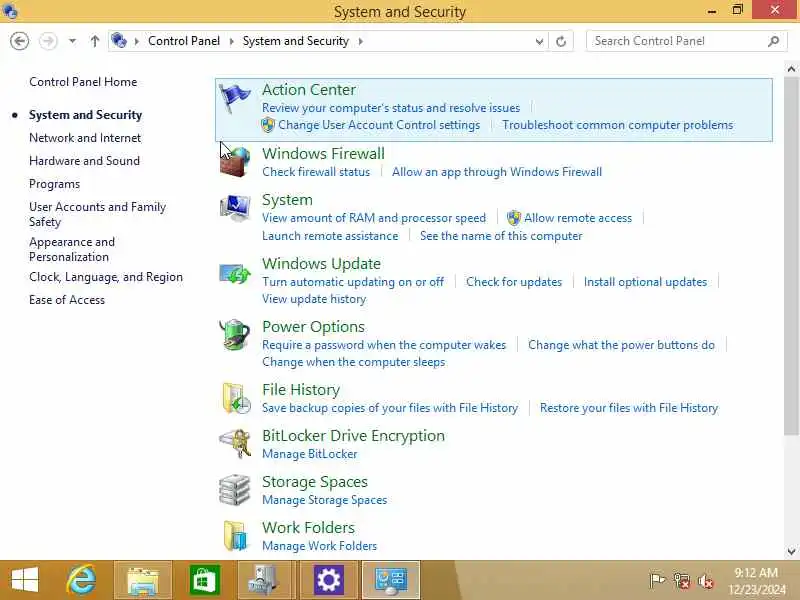The width and height of the screenshot is (800, 600).
Task: Open Ease of Access category
Action: (67, 300)
